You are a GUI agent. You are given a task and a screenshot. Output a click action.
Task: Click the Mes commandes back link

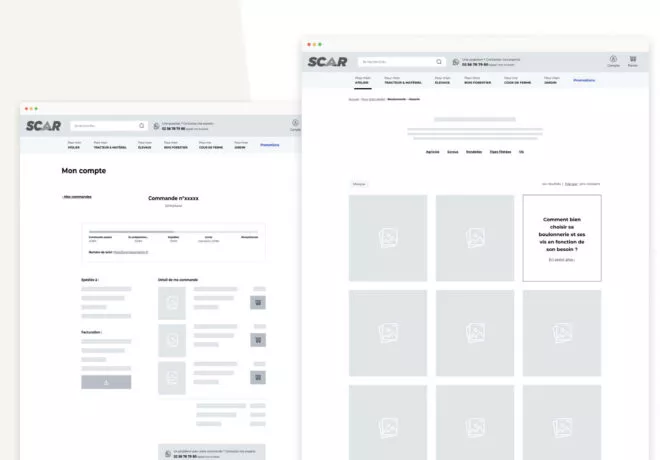click(77, 197)
